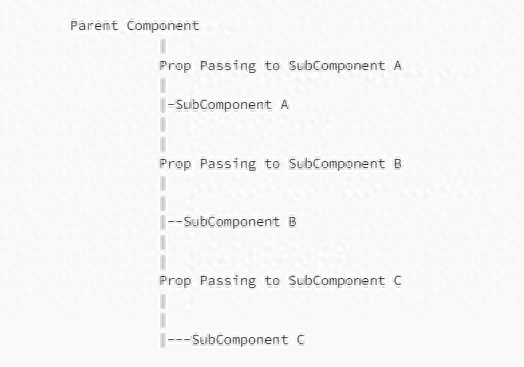
Task: Click the 'Parent Component' root label
Action: [x=135, y=26]
